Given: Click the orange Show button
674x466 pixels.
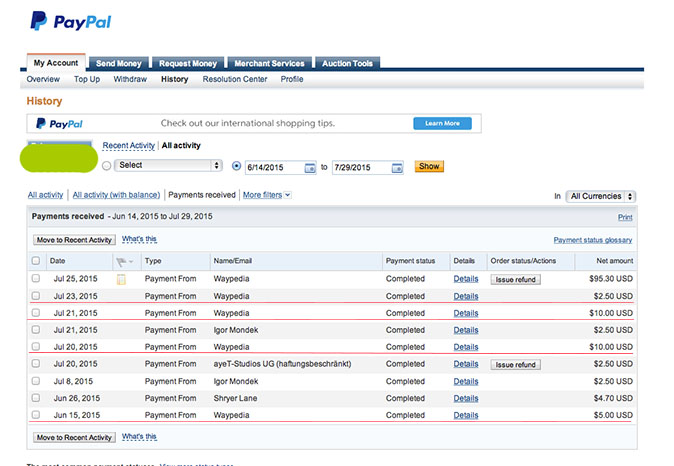Looking at the screenshot, I should (429, 166).
